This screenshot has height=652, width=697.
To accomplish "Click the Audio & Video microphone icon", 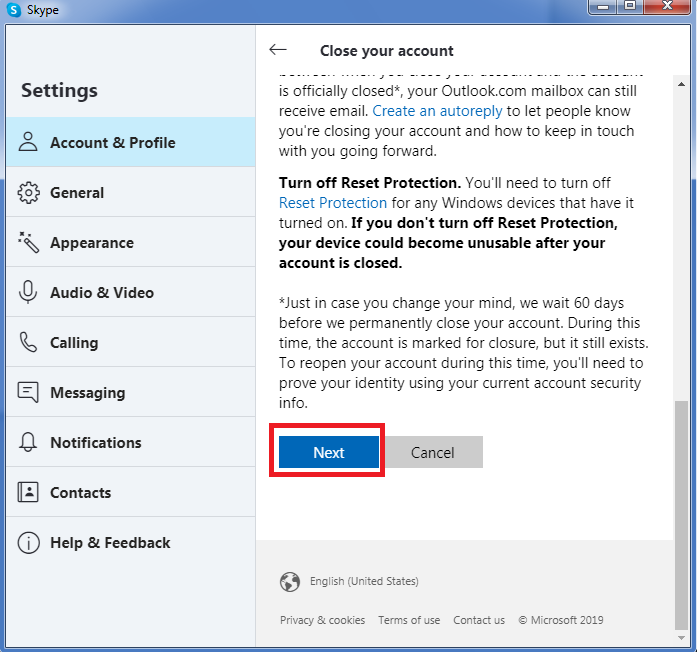I will pyautogui.click(x=28, y=292).
